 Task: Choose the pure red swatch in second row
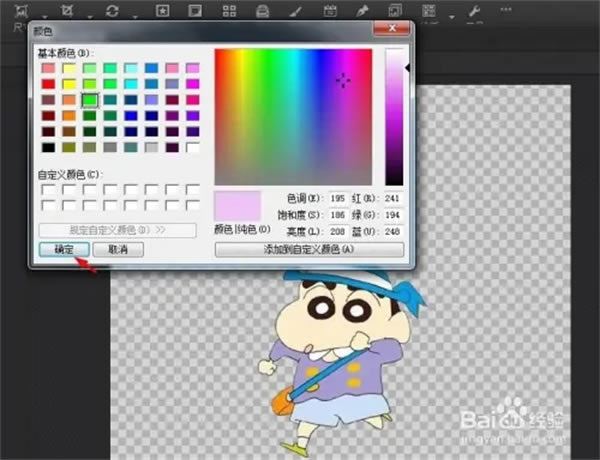pyautogui.click(x=48, y=84)
